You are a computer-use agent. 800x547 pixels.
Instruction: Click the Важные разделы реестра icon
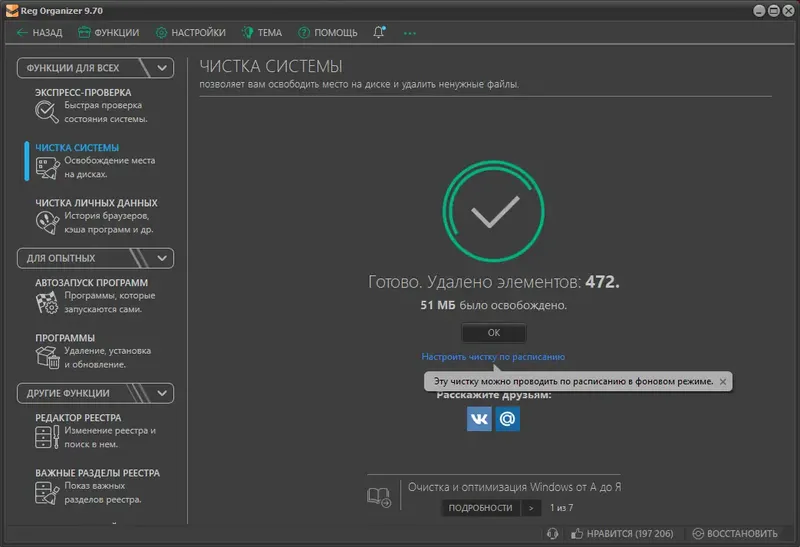pos(47,493)
